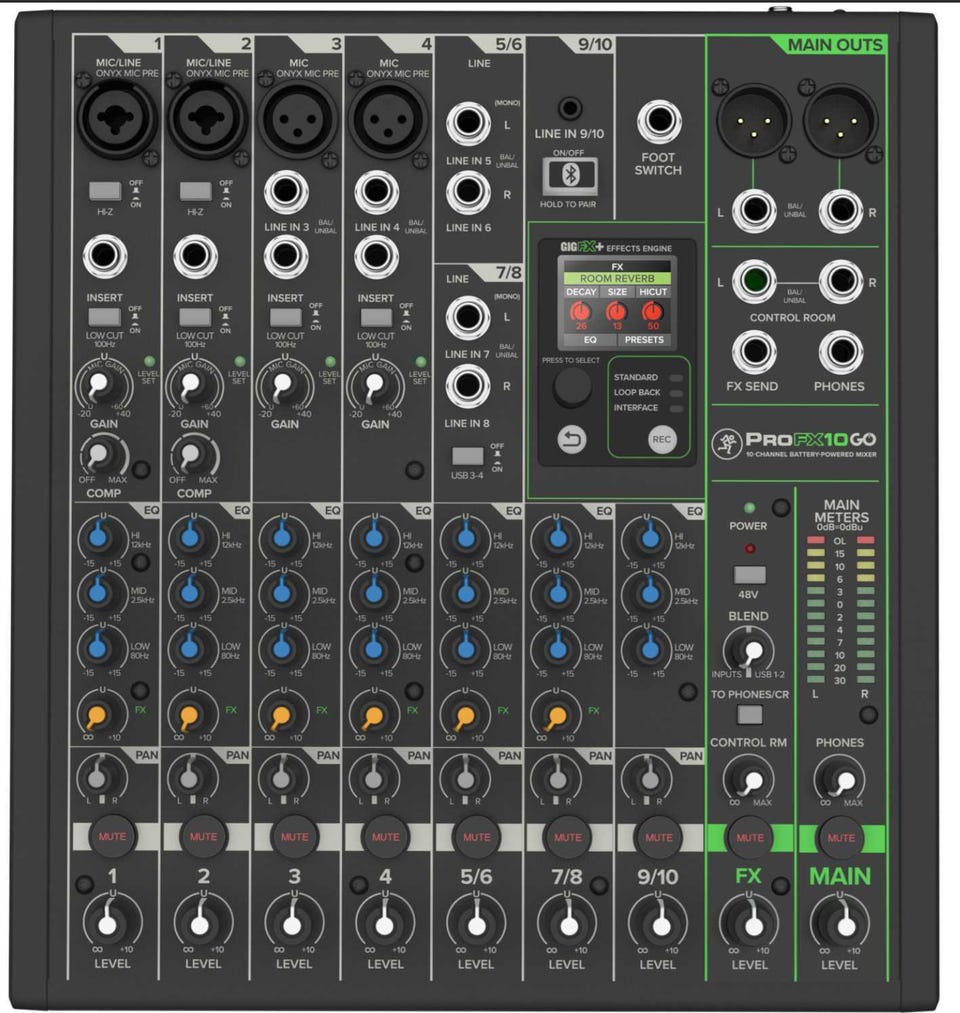Mute channel 3
This screenshot has height=1013, width=960.
pos(295,837)
